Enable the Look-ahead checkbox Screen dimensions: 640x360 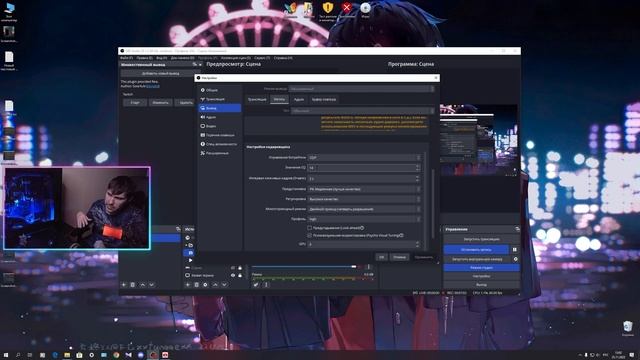(x=309, y=228)
